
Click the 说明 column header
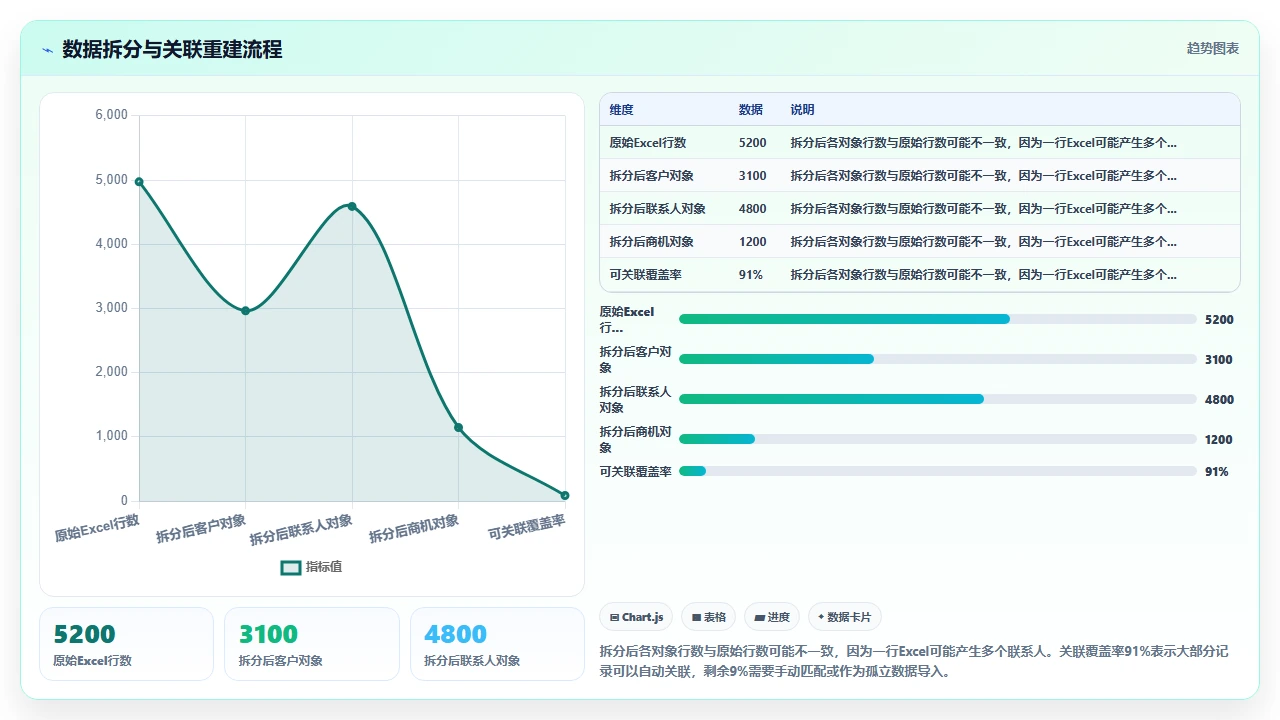802,110
